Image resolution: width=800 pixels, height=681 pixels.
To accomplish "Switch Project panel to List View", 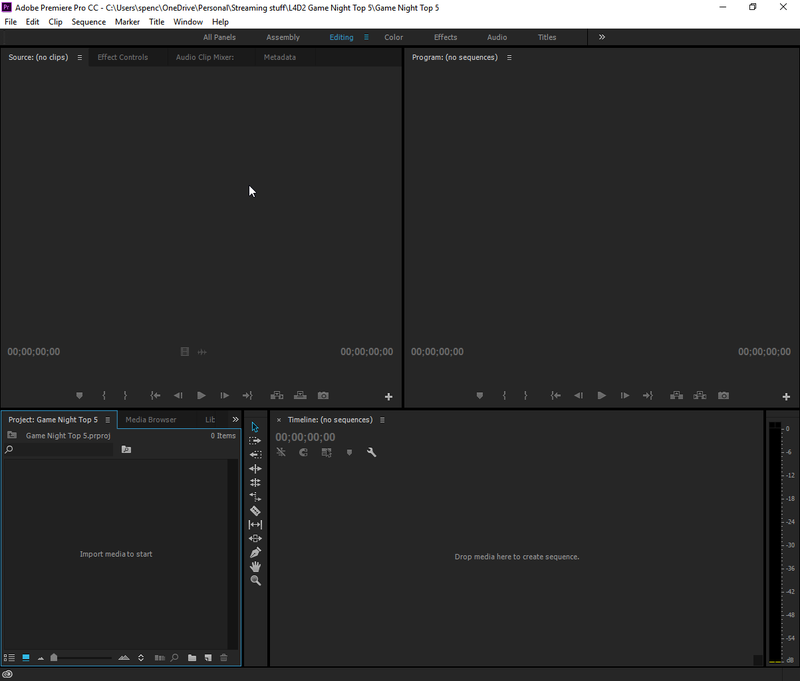I will tap(9, 658).
